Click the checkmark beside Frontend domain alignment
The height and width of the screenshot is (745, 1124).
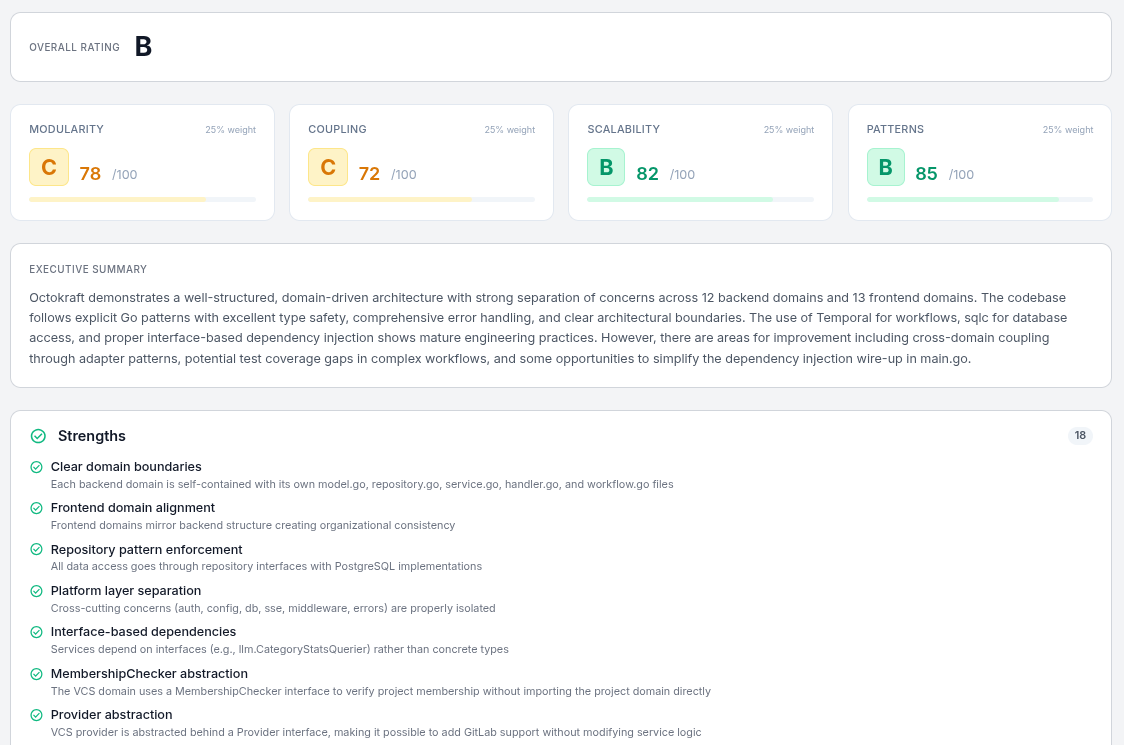pyautogui.click(x=37, y=508)
